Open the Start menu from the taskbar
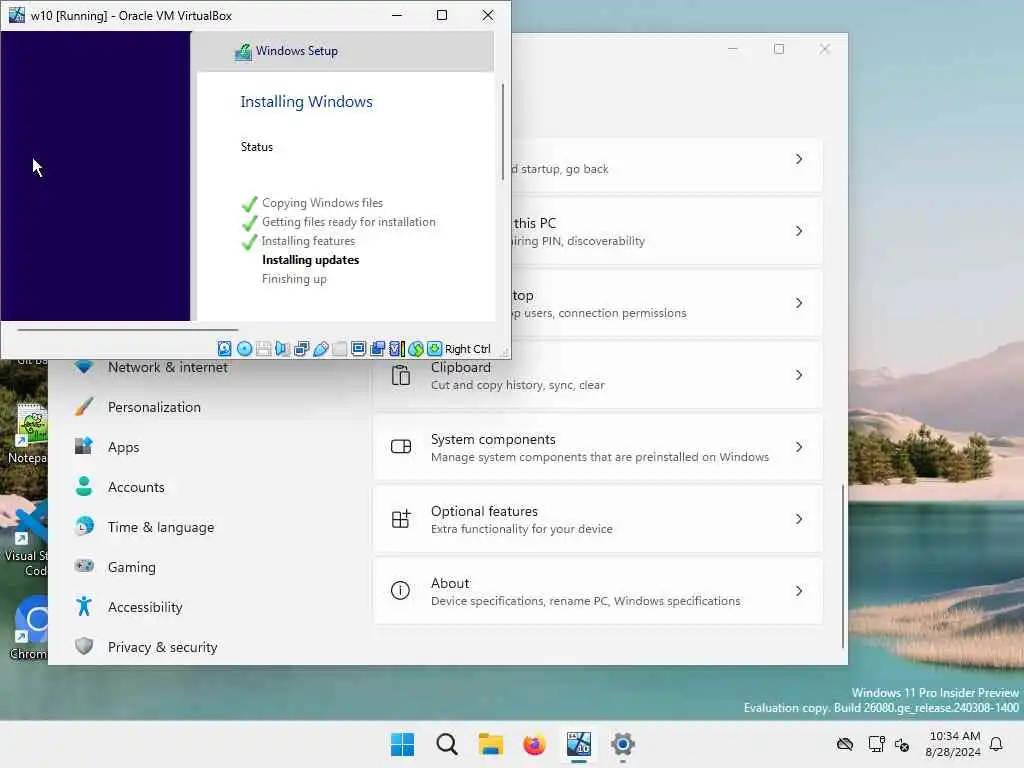This screenshot has width=1024, height=768. pyautogui.click(x=402, y=744)
